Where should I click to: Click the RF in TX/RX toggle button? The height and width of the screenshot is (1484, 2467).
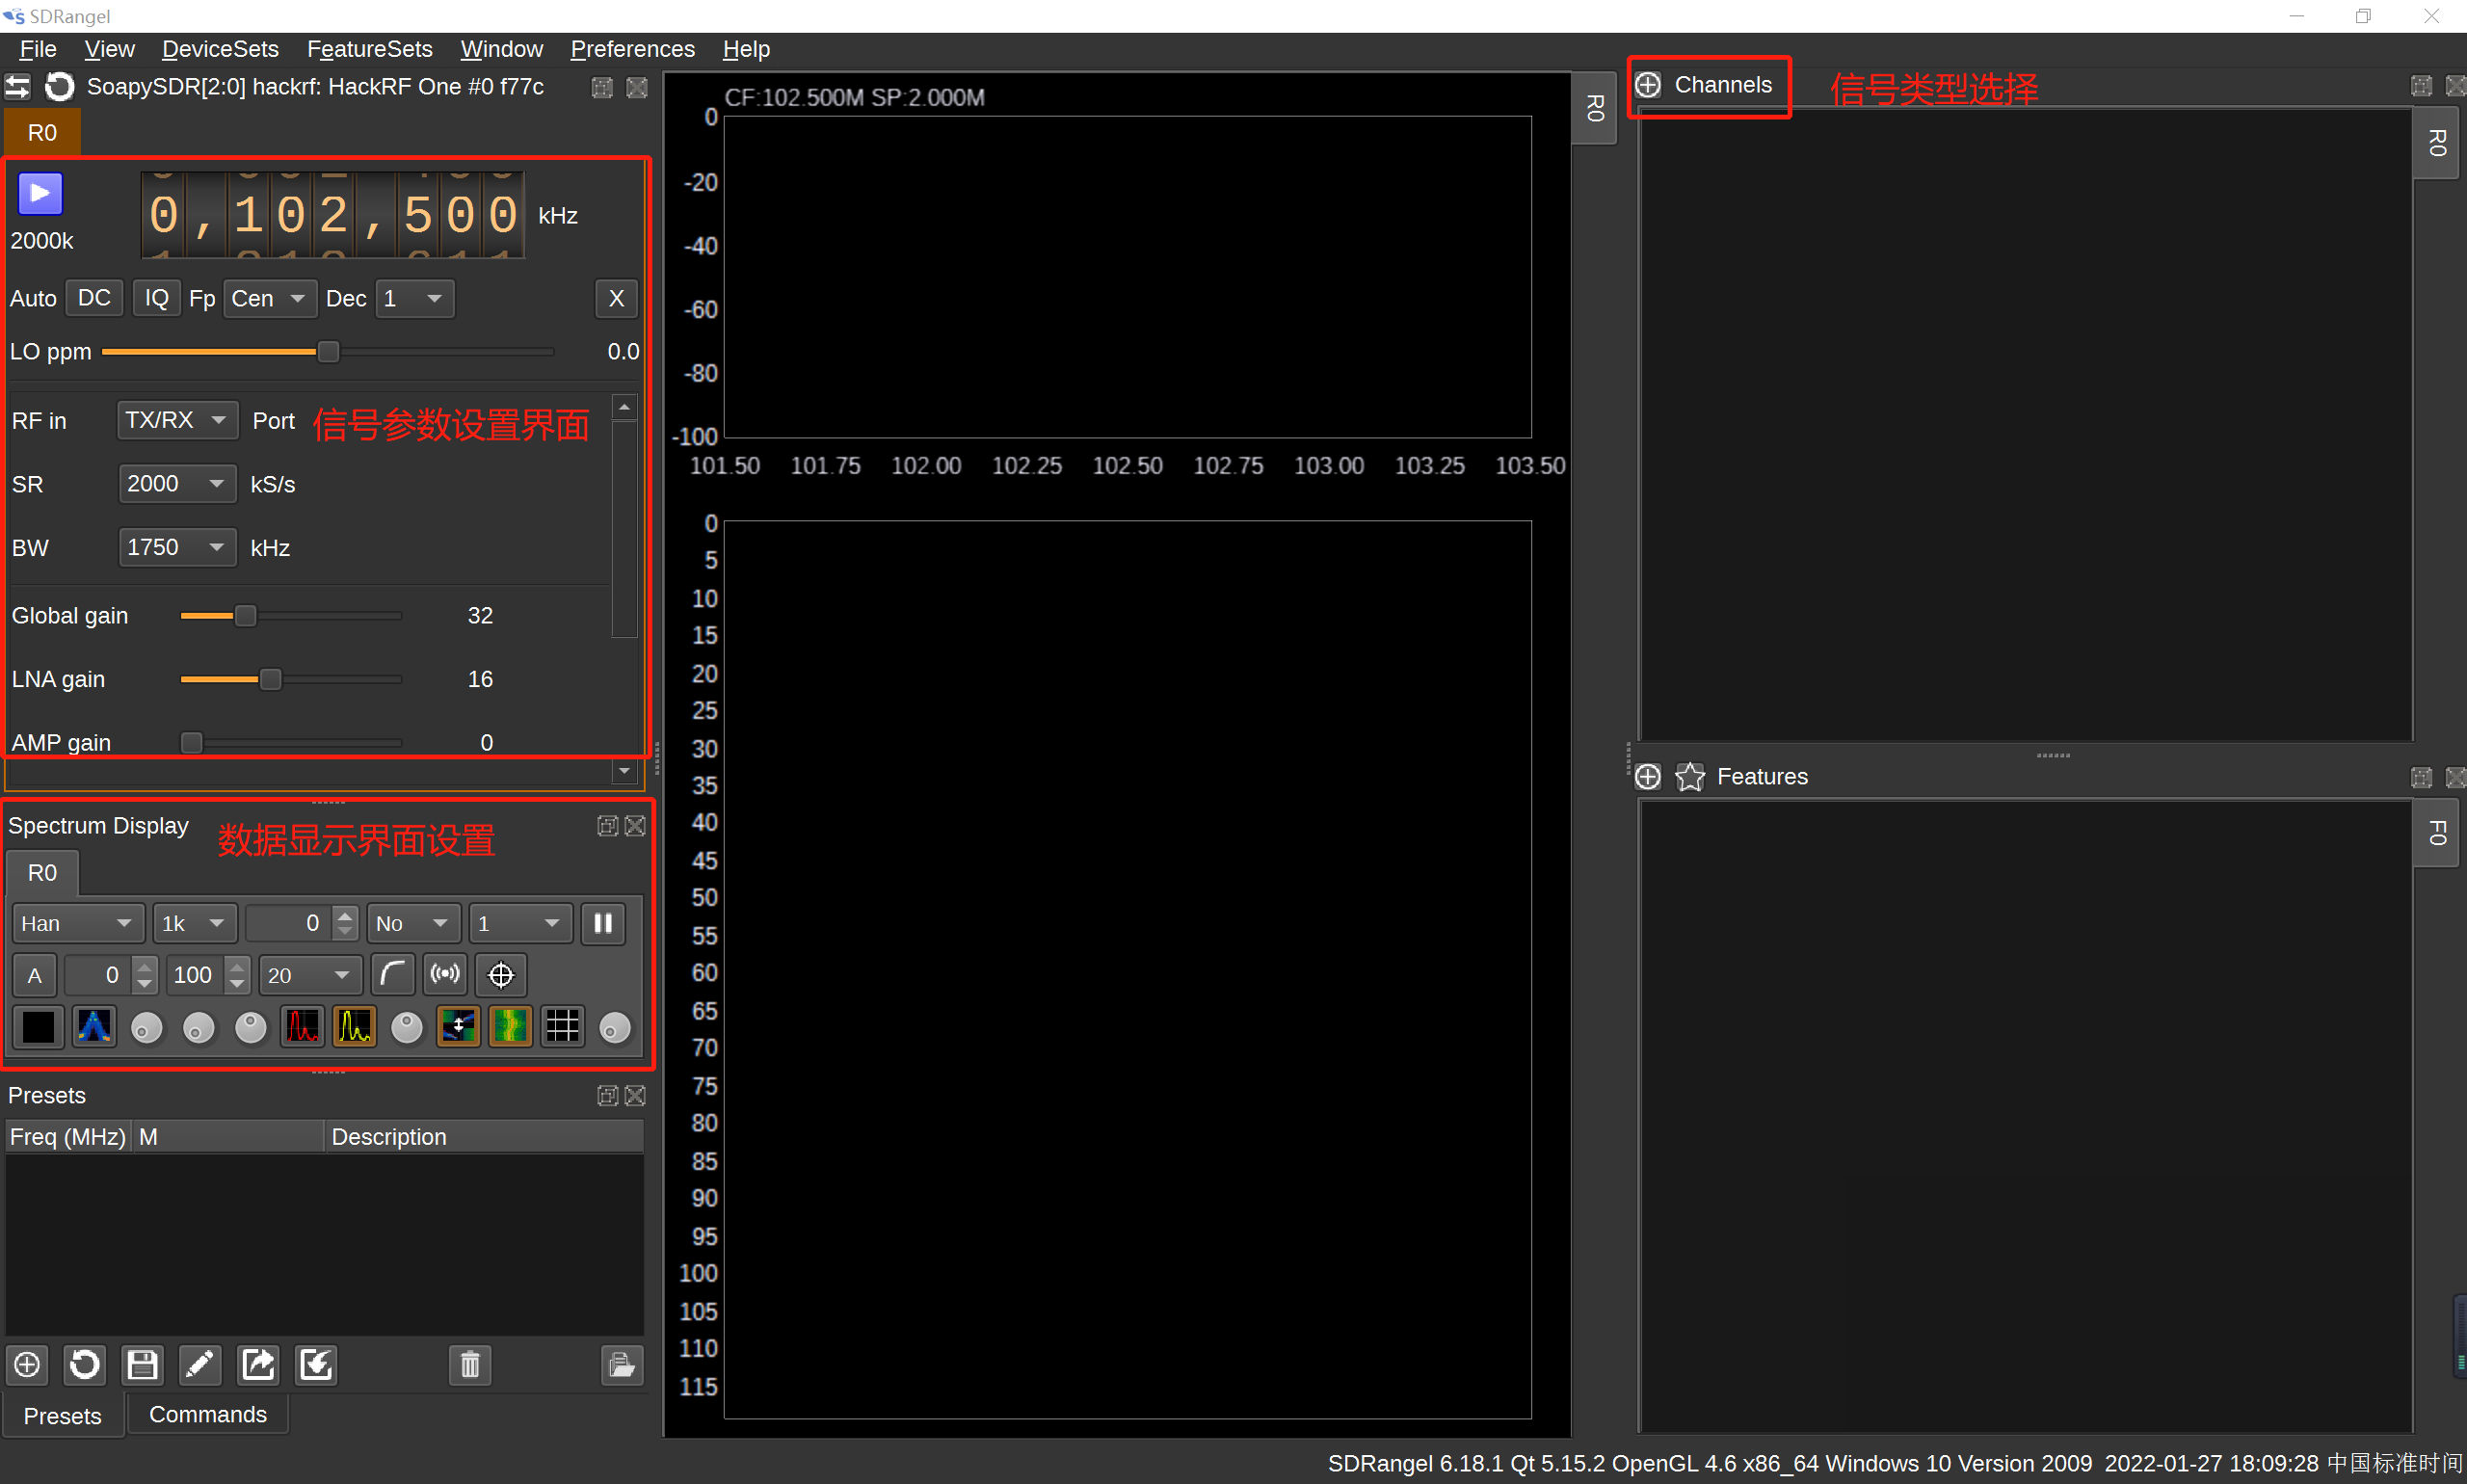point(174,417)
